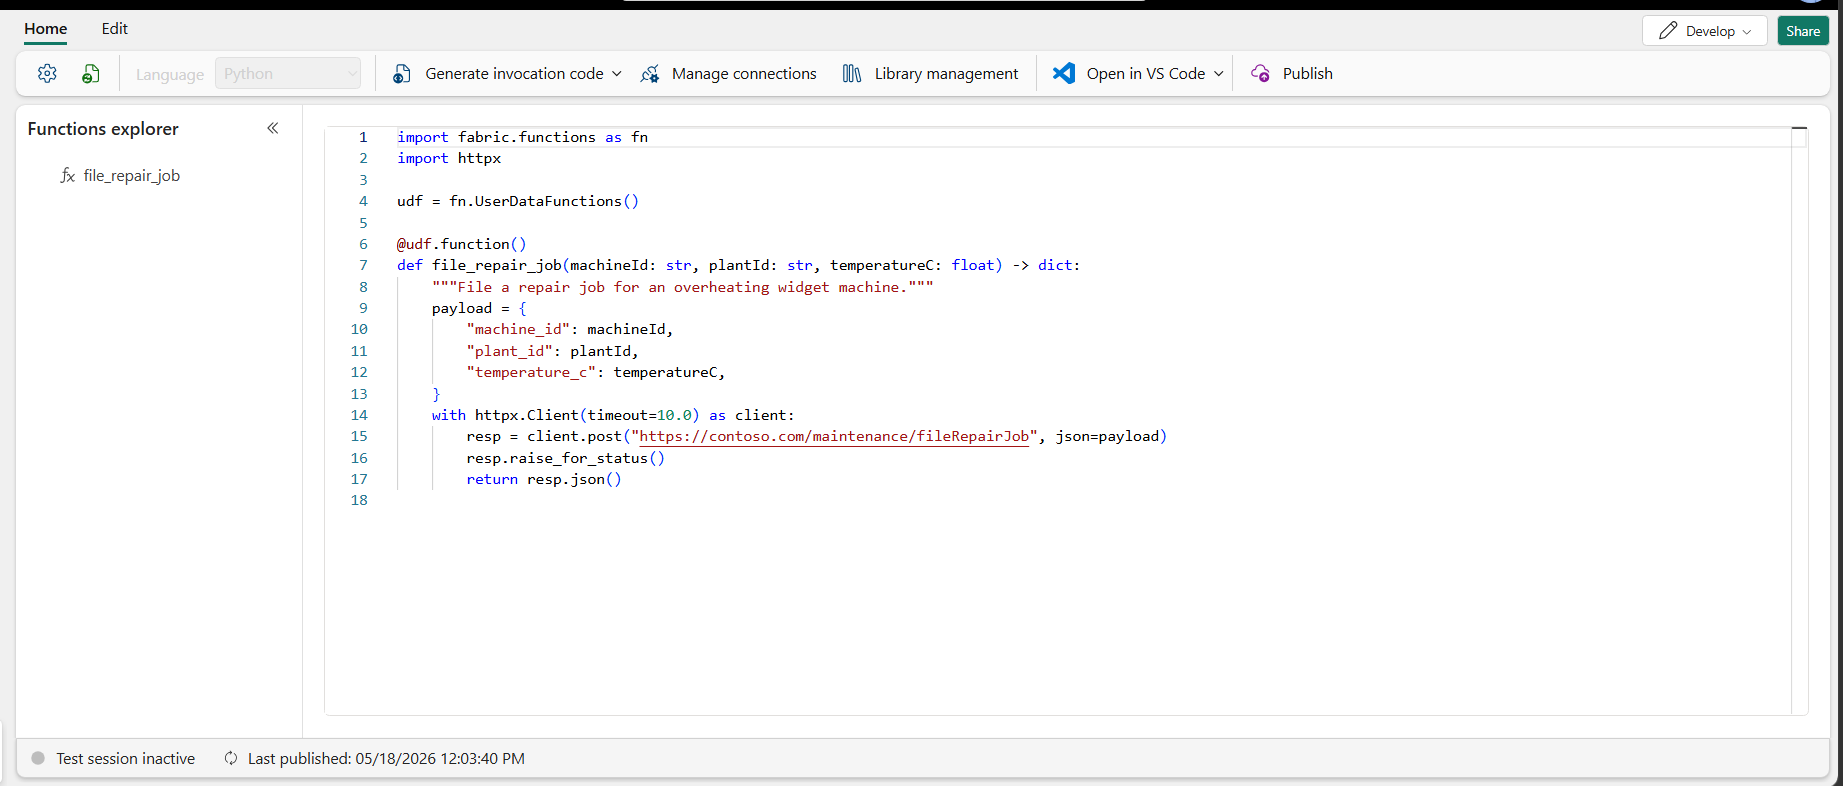1843x786 pixels.
Task: Click Open in VS Code label
Action: coord(1145,73)
